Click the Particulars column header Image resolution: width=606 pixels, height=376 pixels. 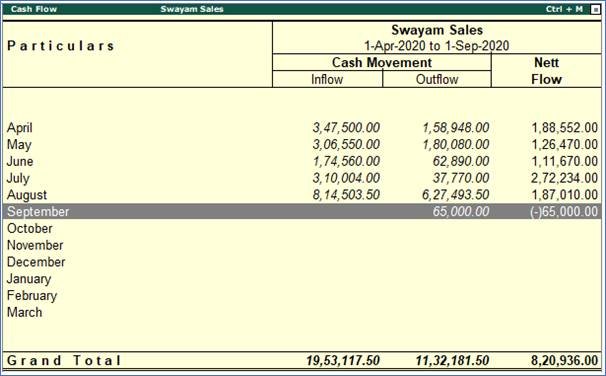tap(61, 46)
